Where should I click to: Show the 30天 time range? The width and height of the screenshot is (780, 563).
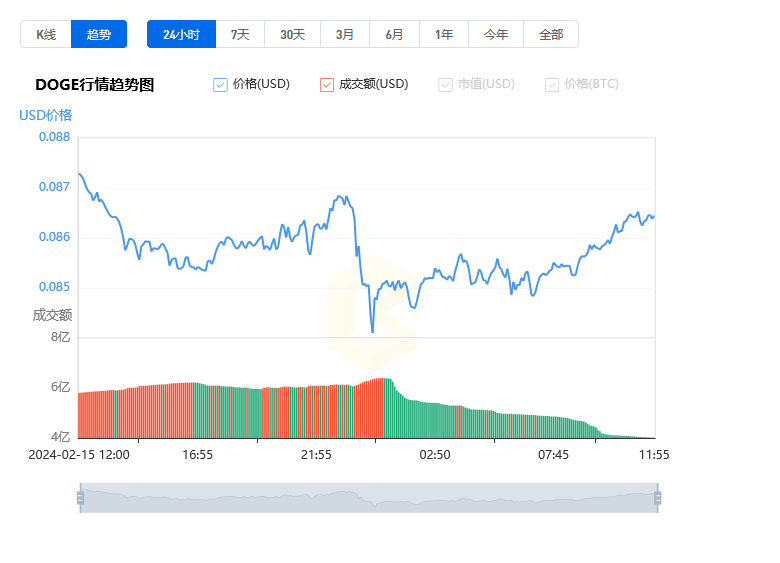pos(292,34)
